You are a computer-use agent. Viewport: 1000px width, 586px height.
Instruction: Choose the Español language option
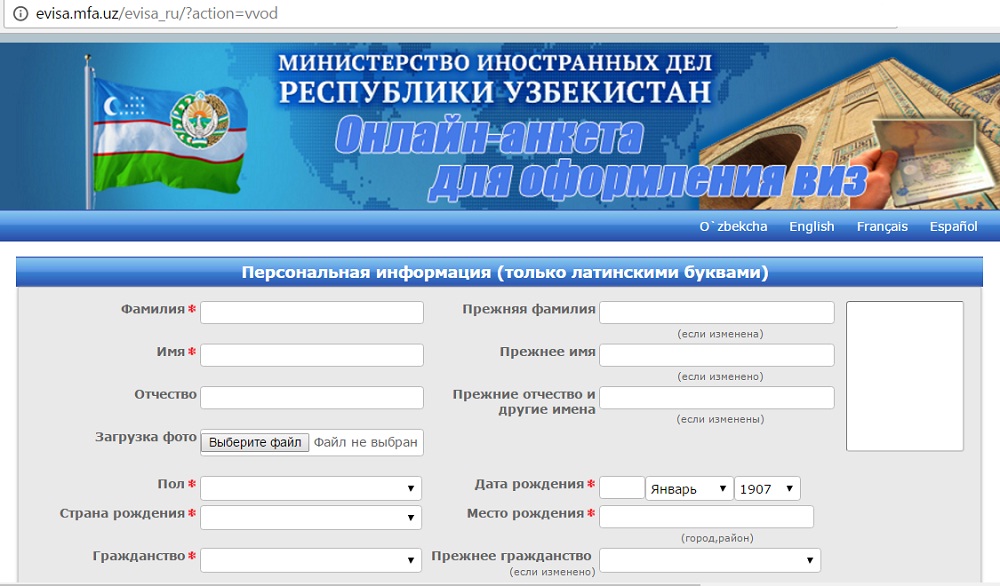pyautogui.click(x=953, y=226)
